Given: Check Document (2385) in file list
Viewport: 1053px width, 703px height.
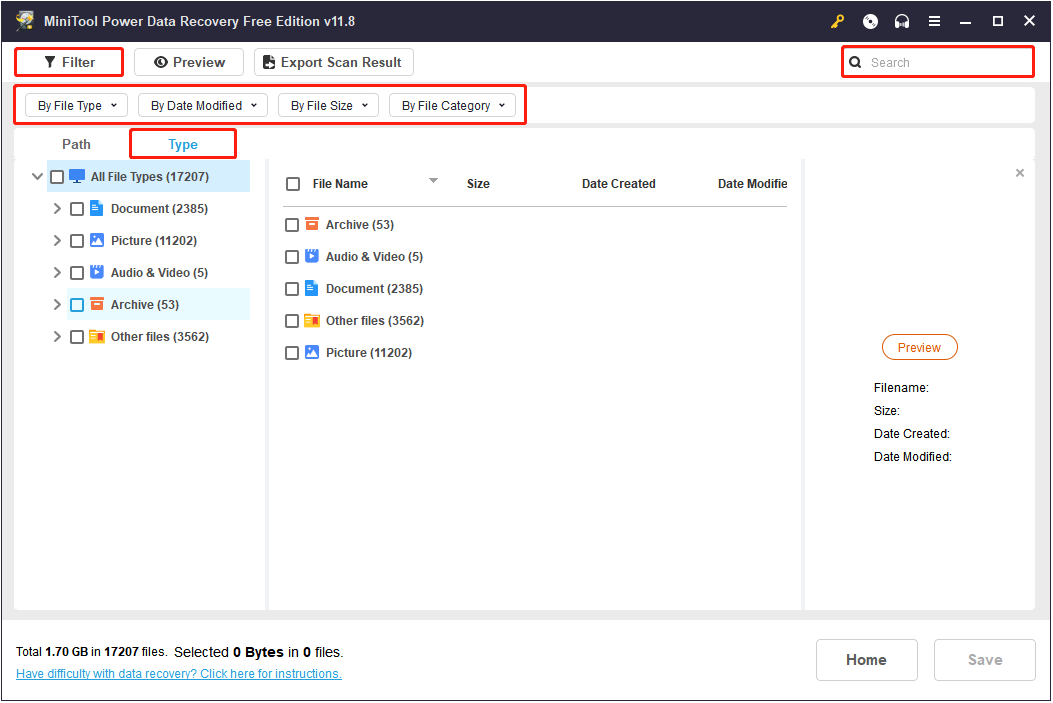Looking at the screenshot, I should [x=291, y=289].
